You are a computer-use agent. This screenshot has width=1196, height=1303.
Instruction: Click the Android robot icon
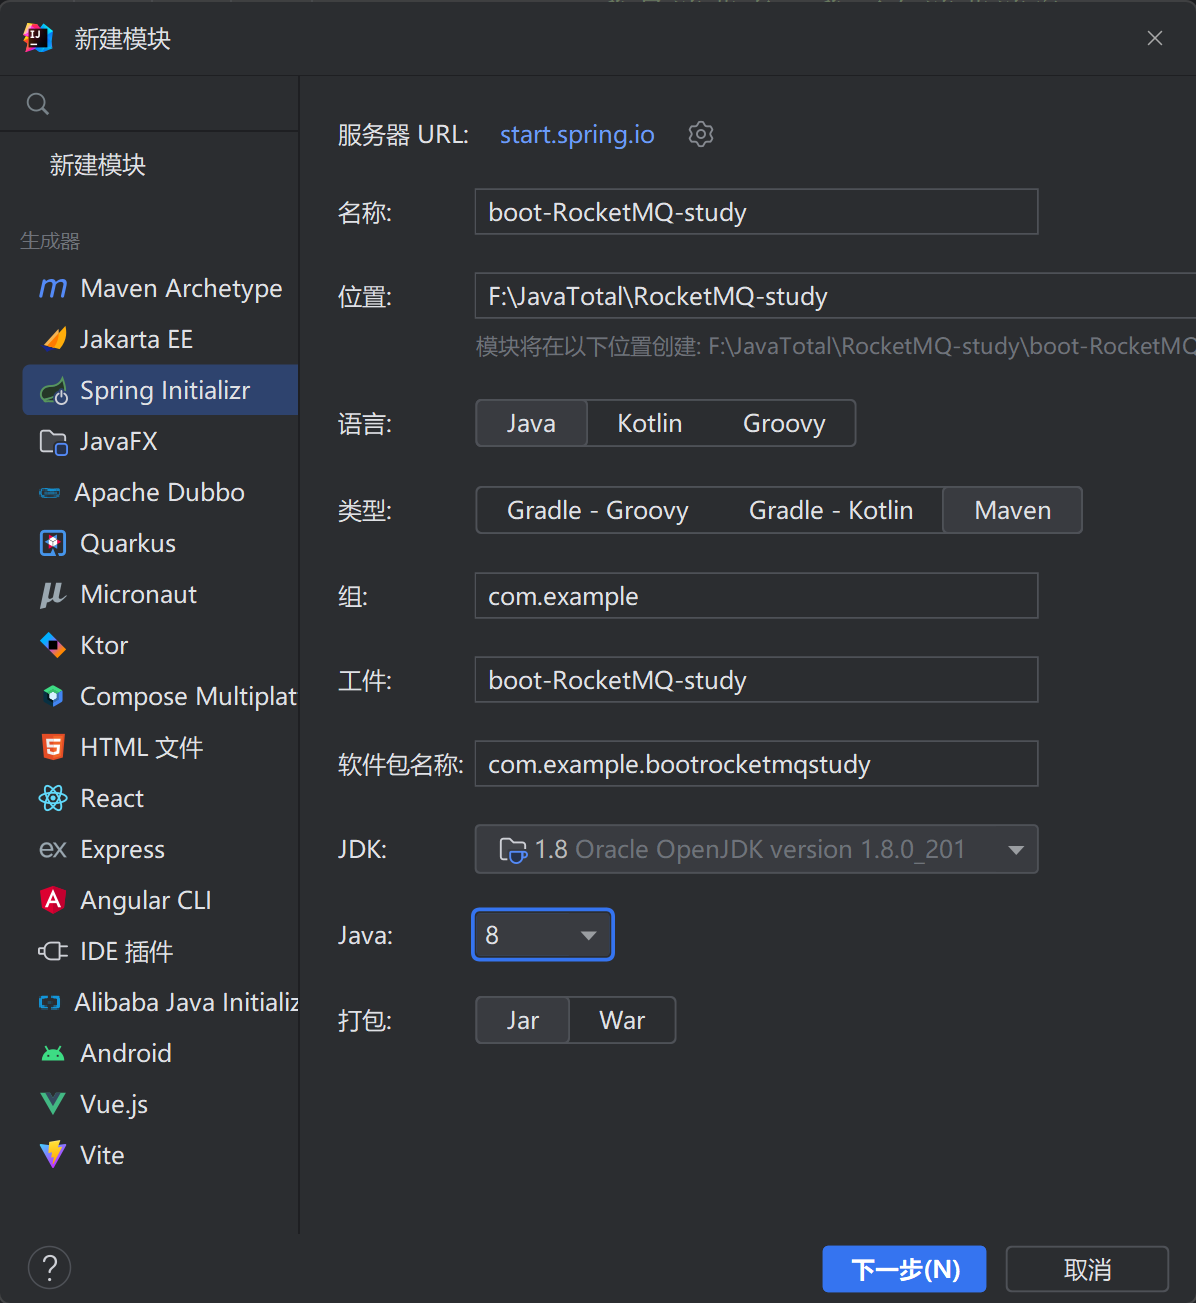coord(53,1054)
